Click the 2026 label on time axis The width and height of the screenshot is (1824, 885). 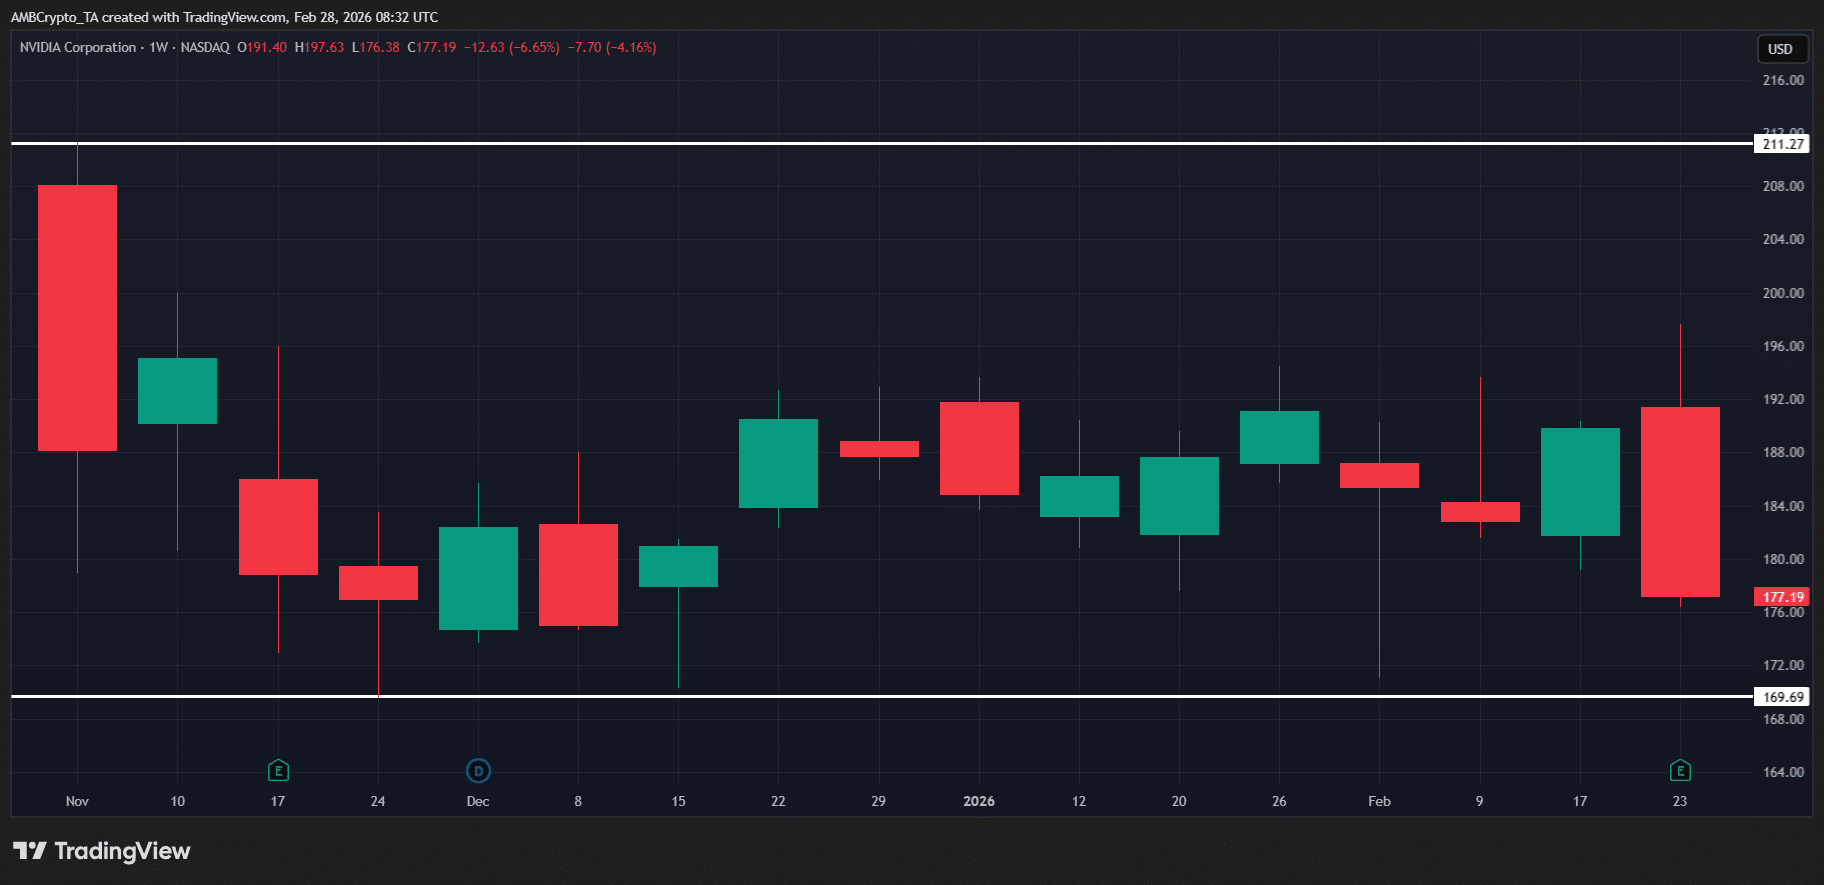tap(979, 801)
